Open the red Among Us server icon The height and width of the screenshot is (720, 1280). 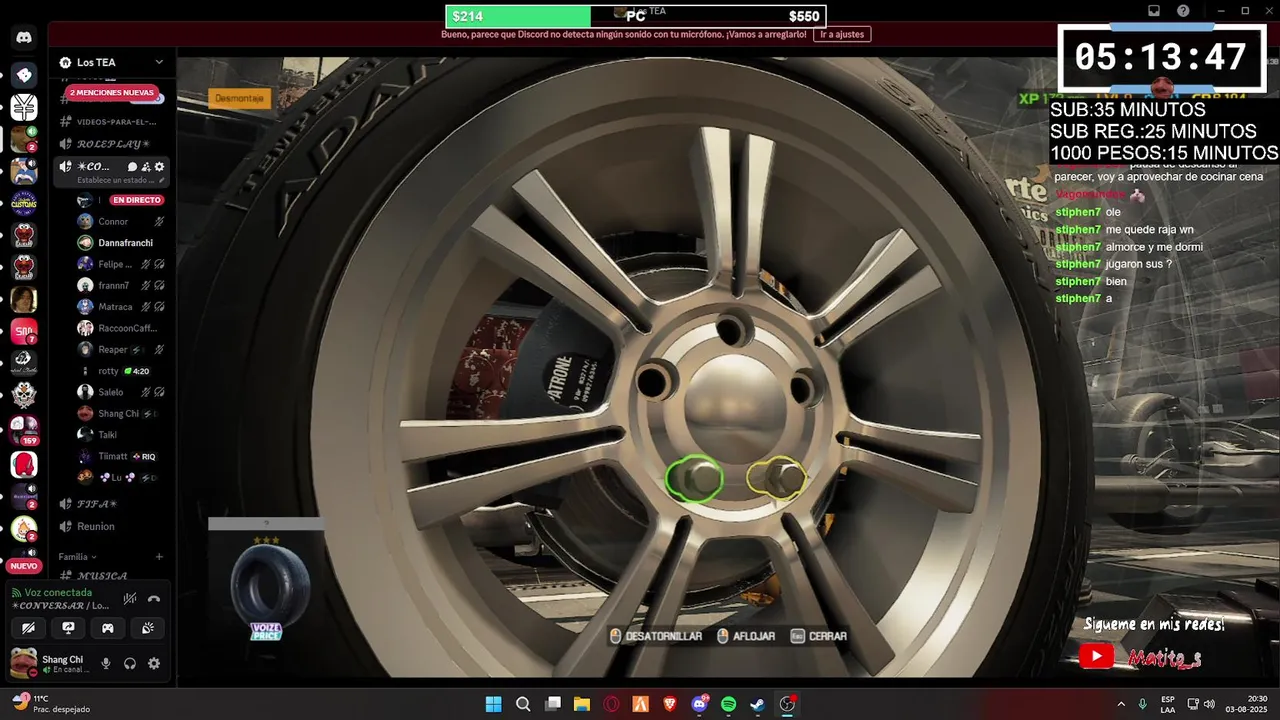pyautogui.click(x=24, y=464)
